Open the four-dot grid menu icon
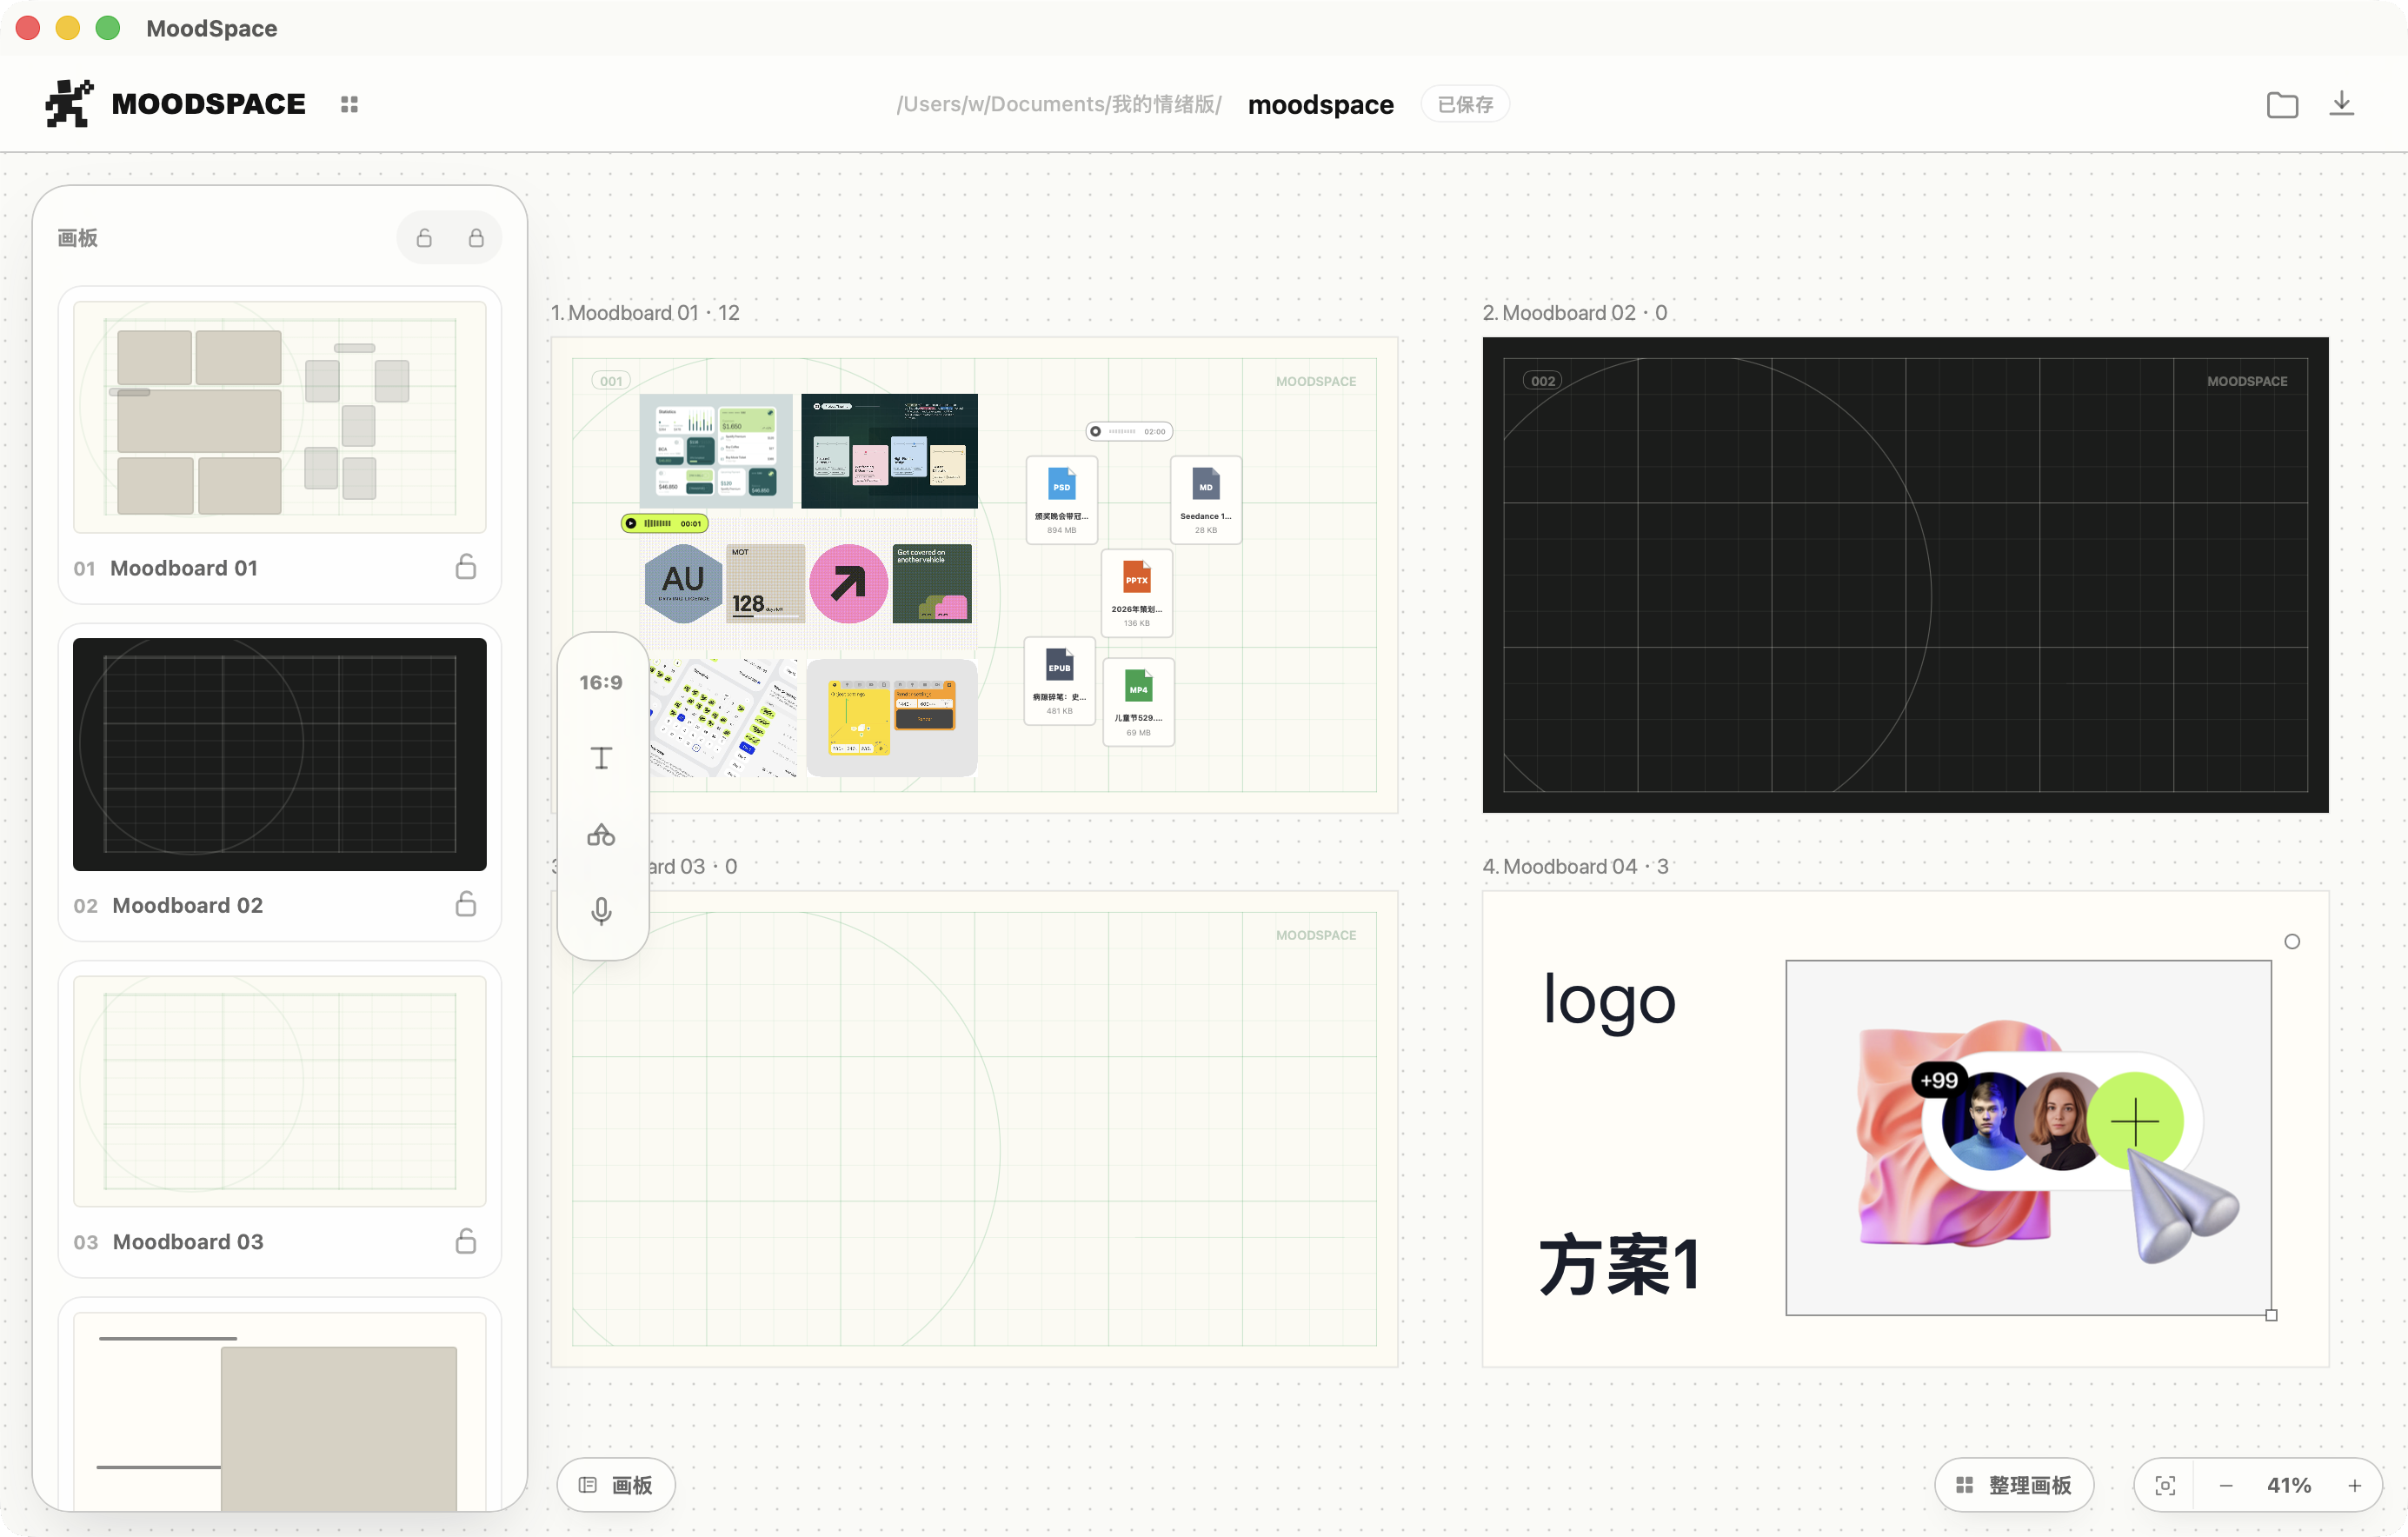Screen dimensions: 2408x1537 tap(349, 104)
